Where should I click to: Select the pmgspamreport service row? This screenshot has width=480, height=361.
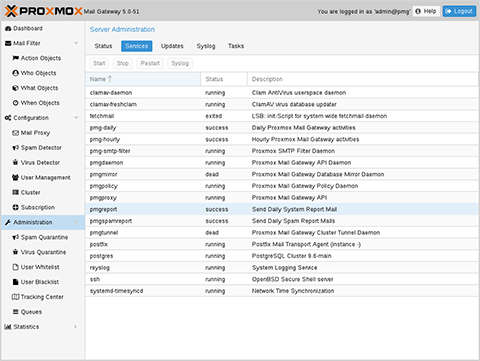(x=282, y=221)
